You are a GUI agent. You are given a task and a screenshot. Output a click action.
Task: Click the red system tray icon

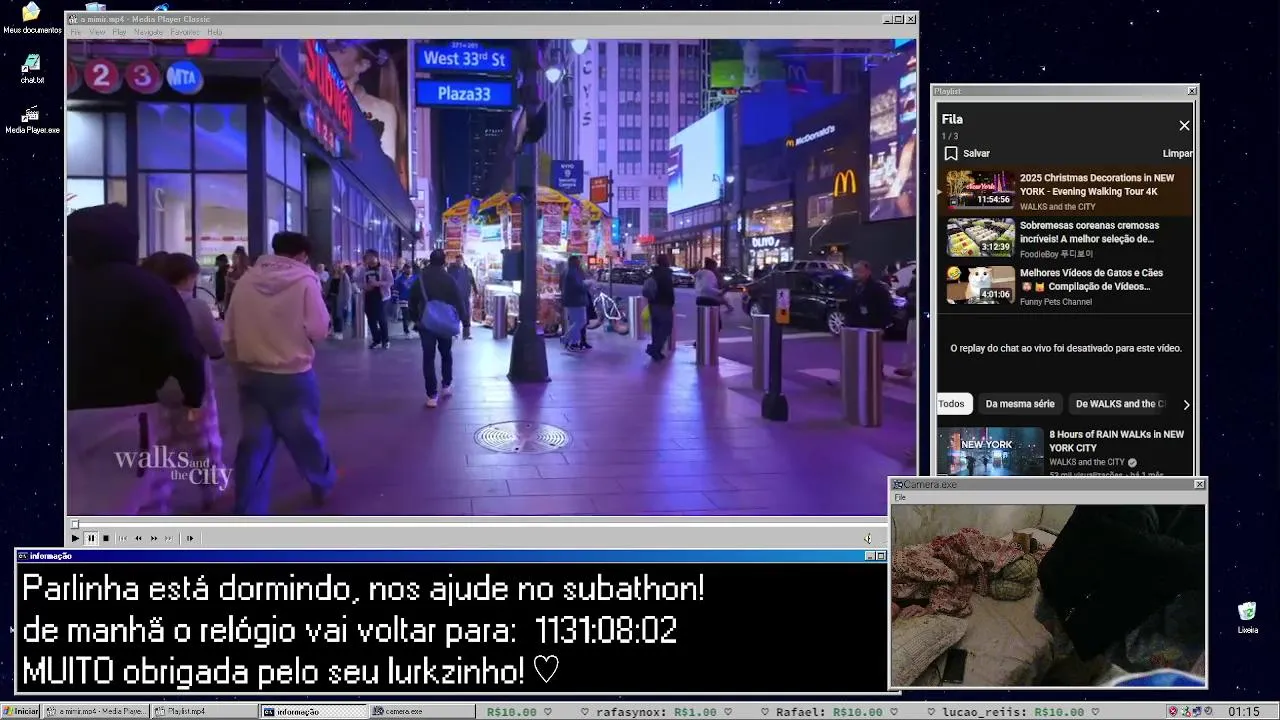coord(1173,712)
